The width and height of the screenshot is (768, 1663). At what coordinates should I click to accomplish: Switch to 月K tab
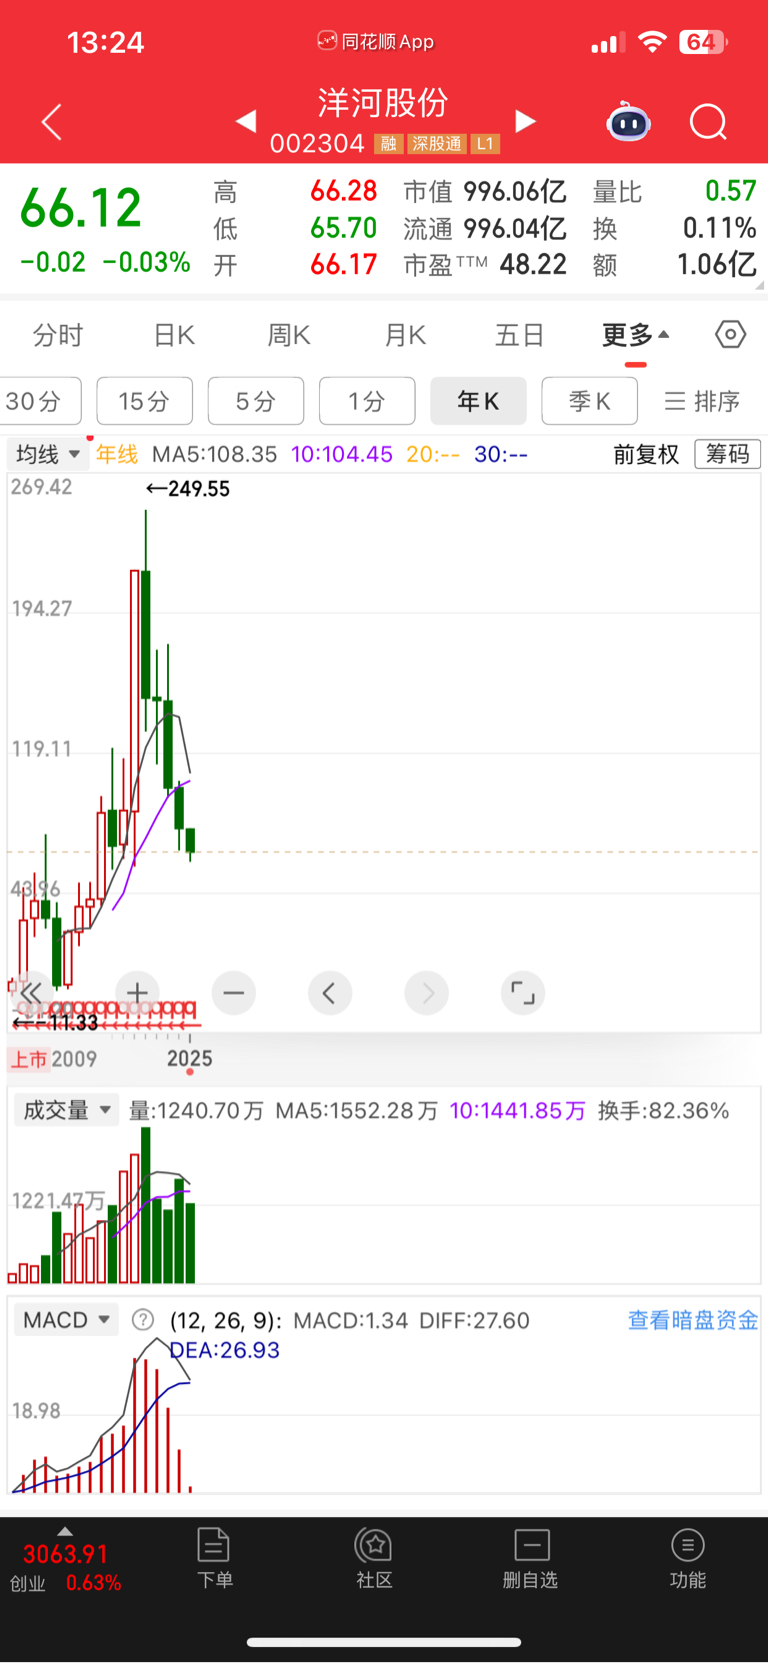click(x=405, y=335)
